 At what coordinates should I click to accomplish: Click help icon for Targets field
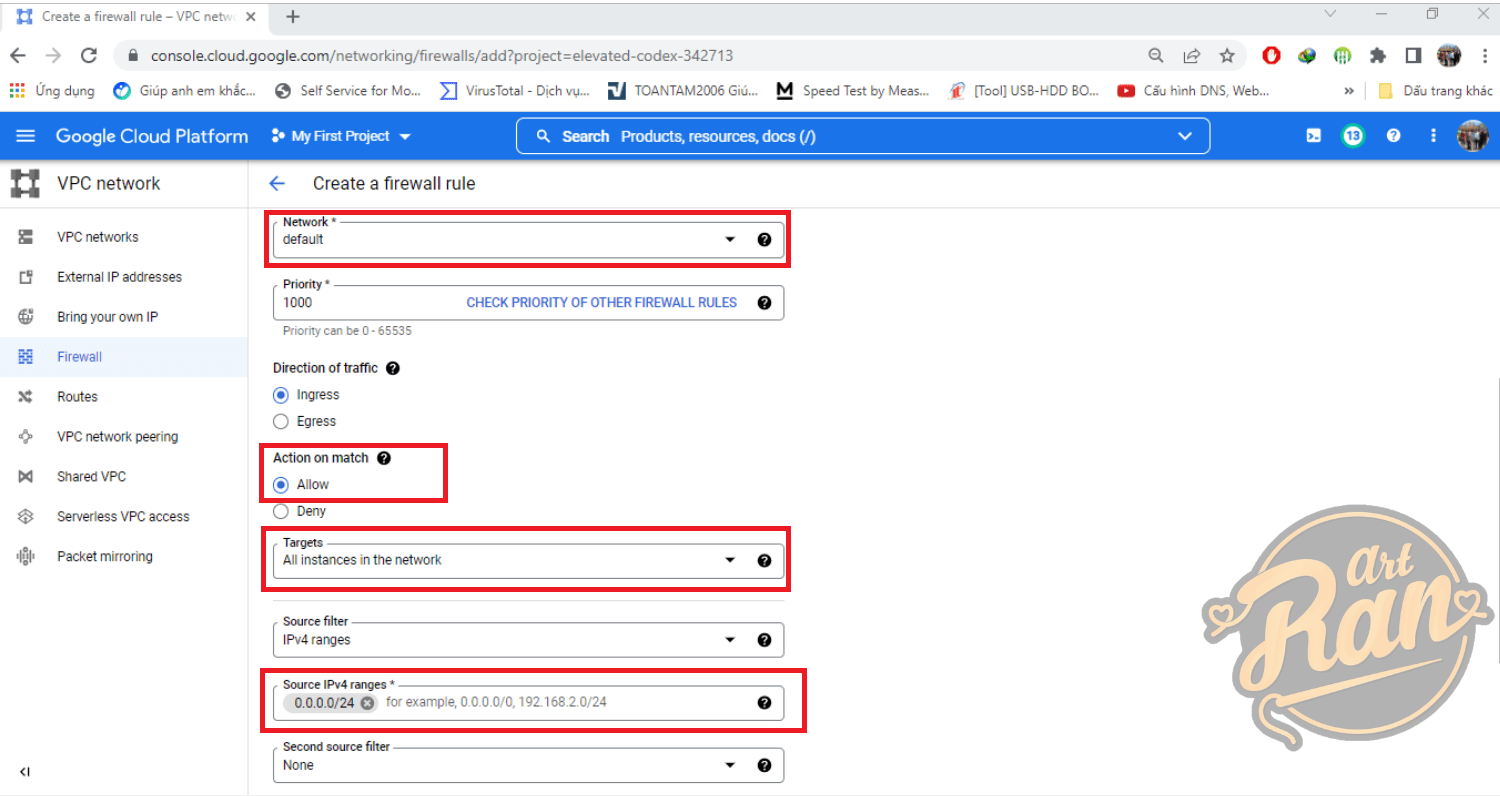(764, 561)
